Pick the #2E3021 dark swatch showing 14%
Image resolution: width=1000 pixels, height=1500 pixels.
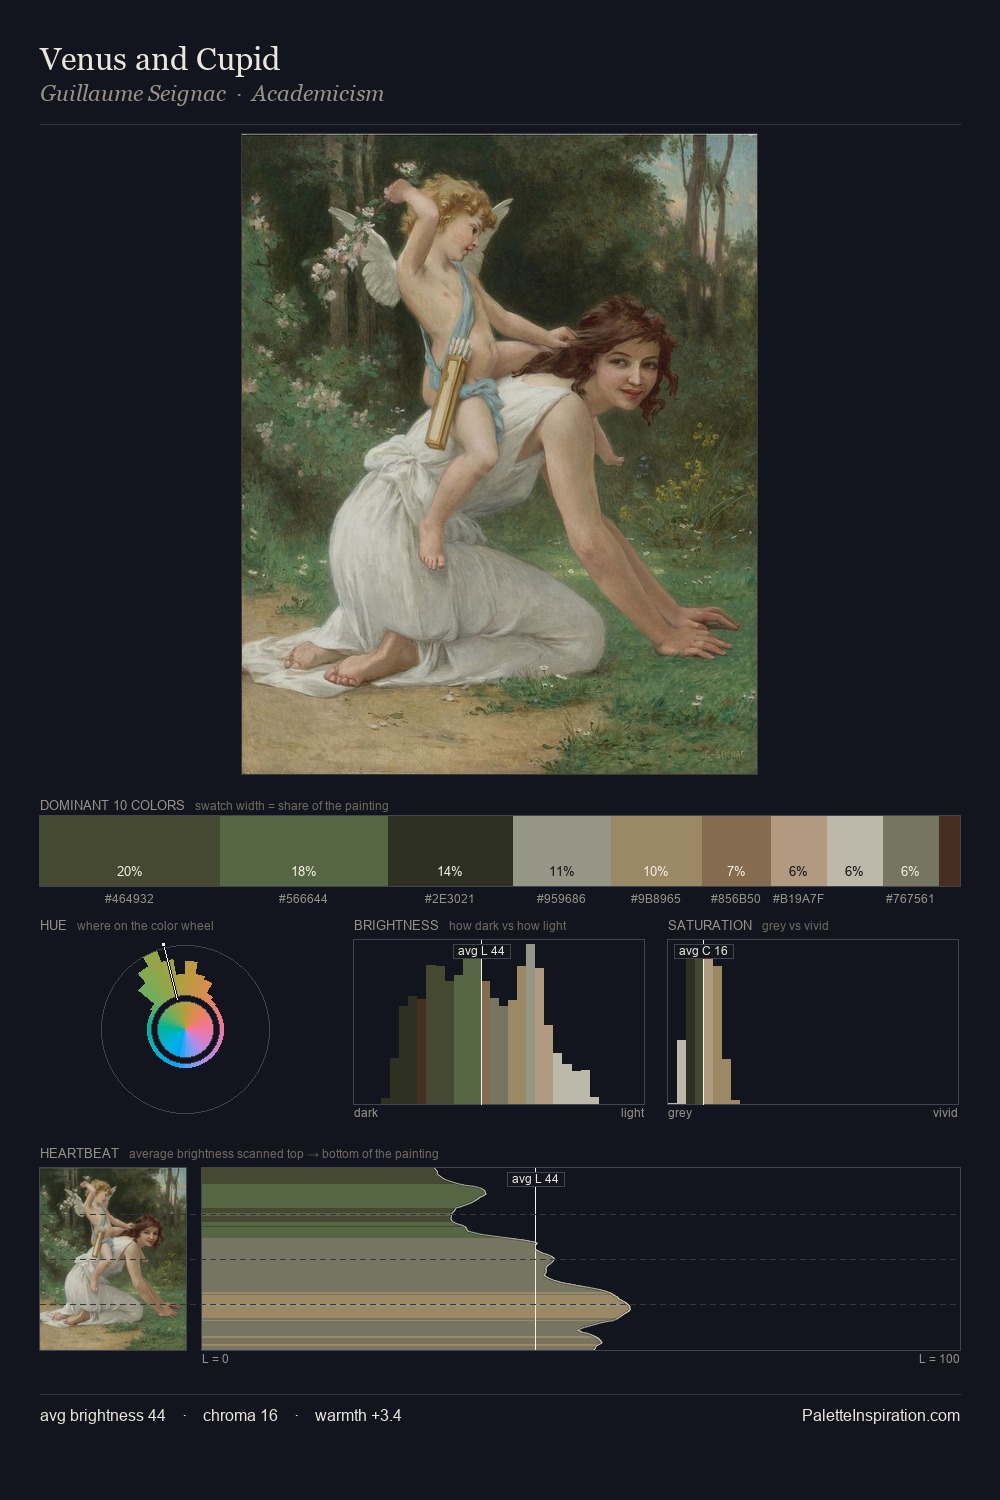click(450, 851)
